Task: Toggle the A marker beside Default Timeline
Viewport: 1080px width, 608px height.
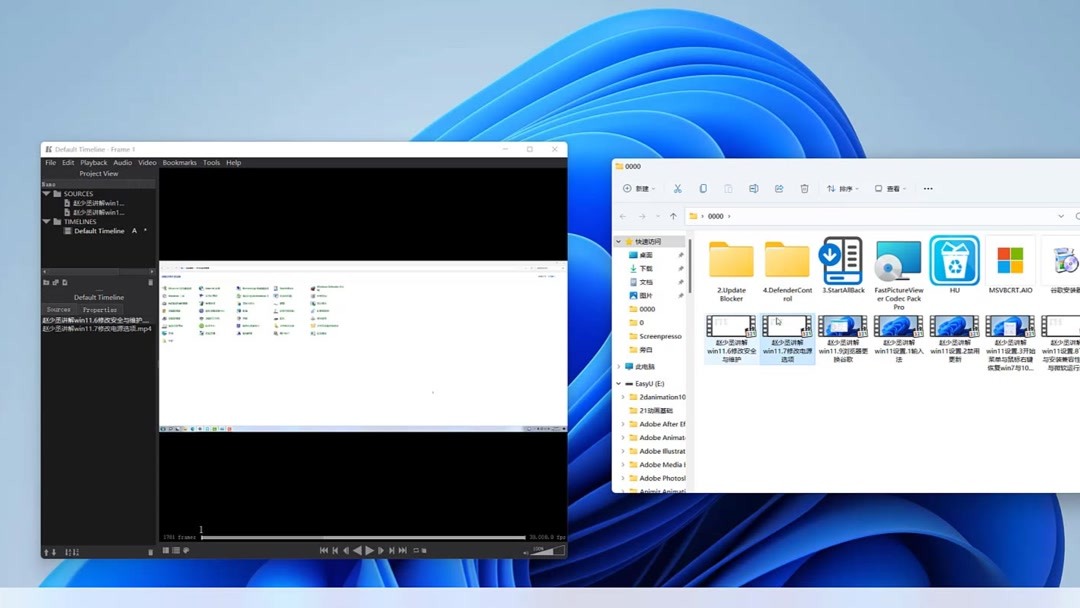Action: (134, 231)
